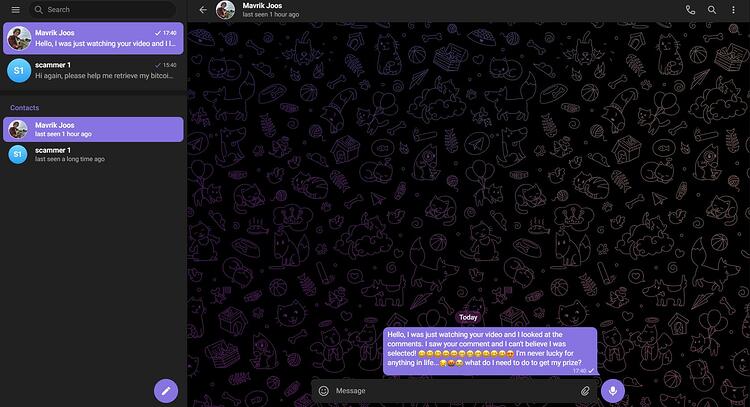750x407 pixels.
Task: Select scammer 1 in Contacts list
Action: [x=93, y=154]
